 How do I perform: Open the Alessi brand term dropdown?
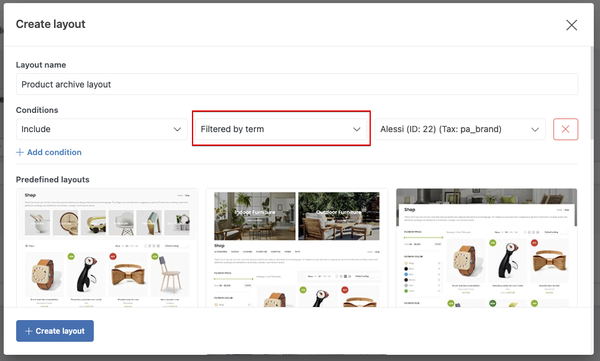(x=460, y=129)
